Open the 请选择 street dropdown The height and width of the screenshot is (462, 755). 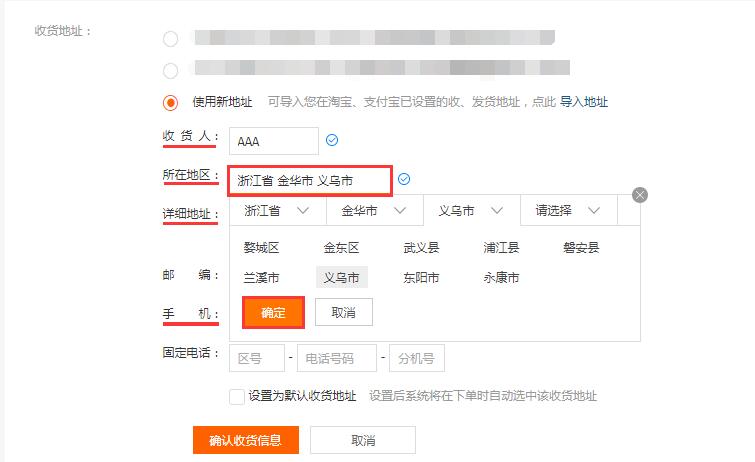[569, 211]
